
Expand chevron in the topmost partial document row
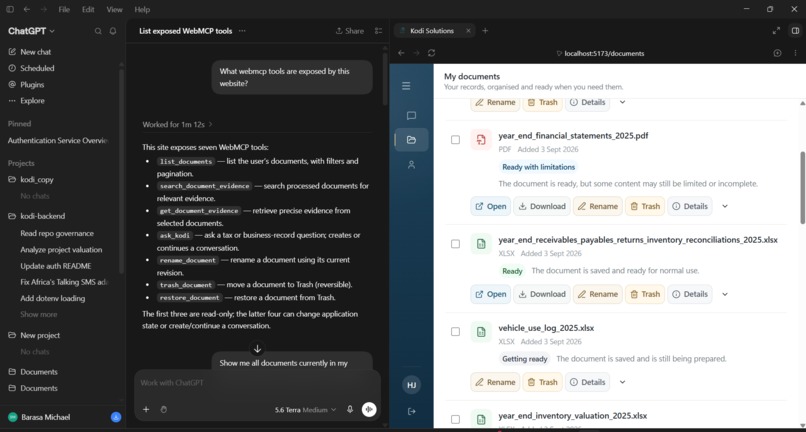[622, 102]
